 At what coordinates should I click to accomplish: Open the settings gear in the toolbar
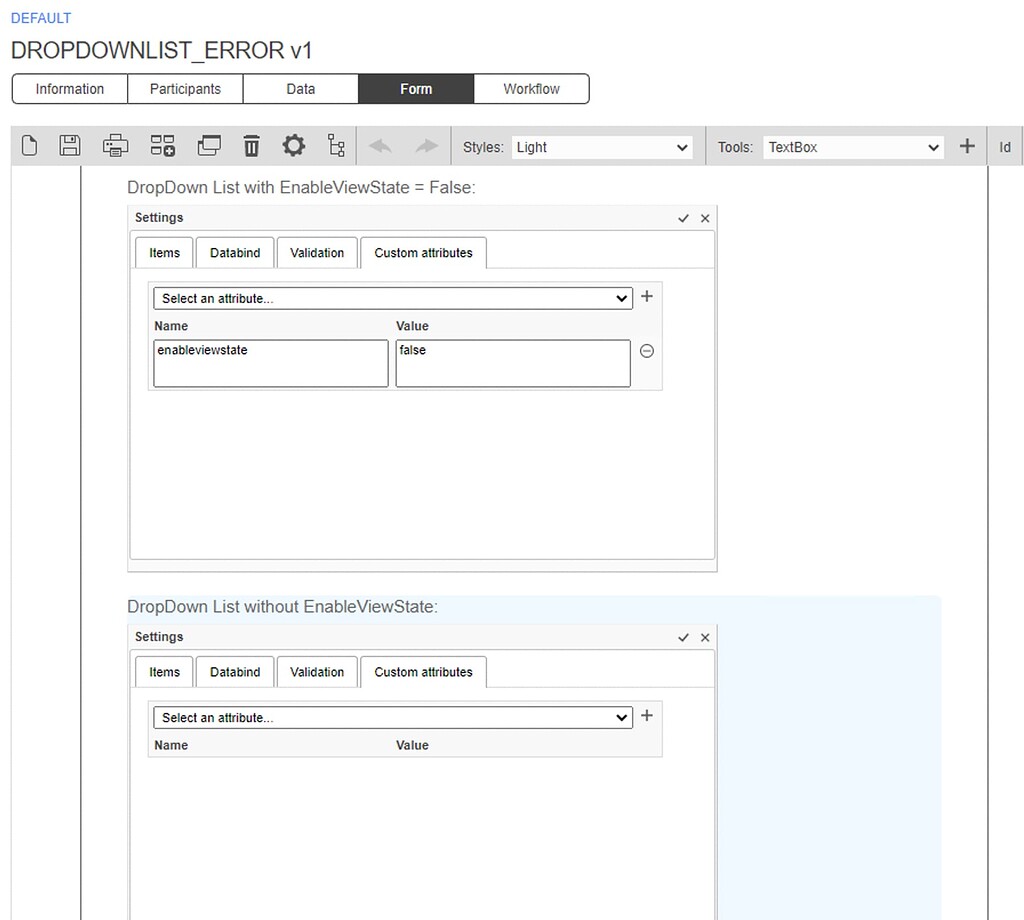[293, 145]
